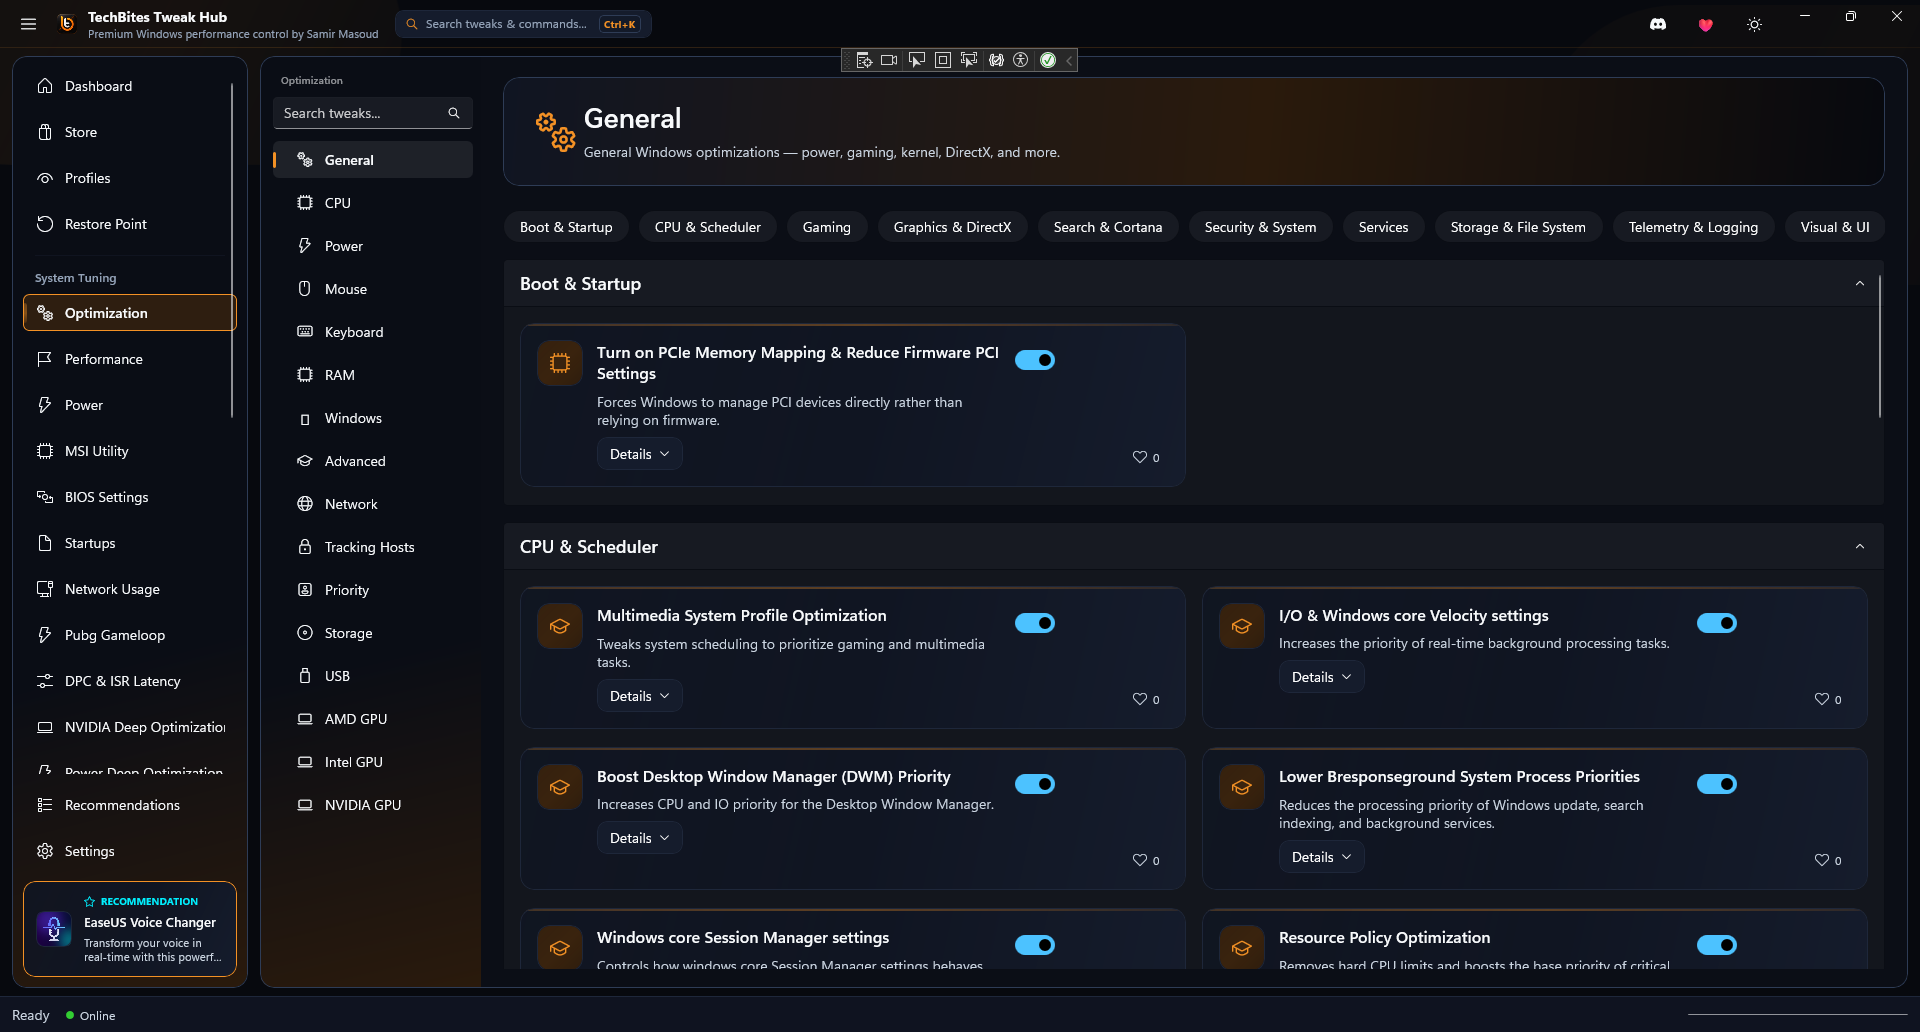Click the Network Usage monitor icon
This screenshot has height=1032, width=1920.
(45, 589)
